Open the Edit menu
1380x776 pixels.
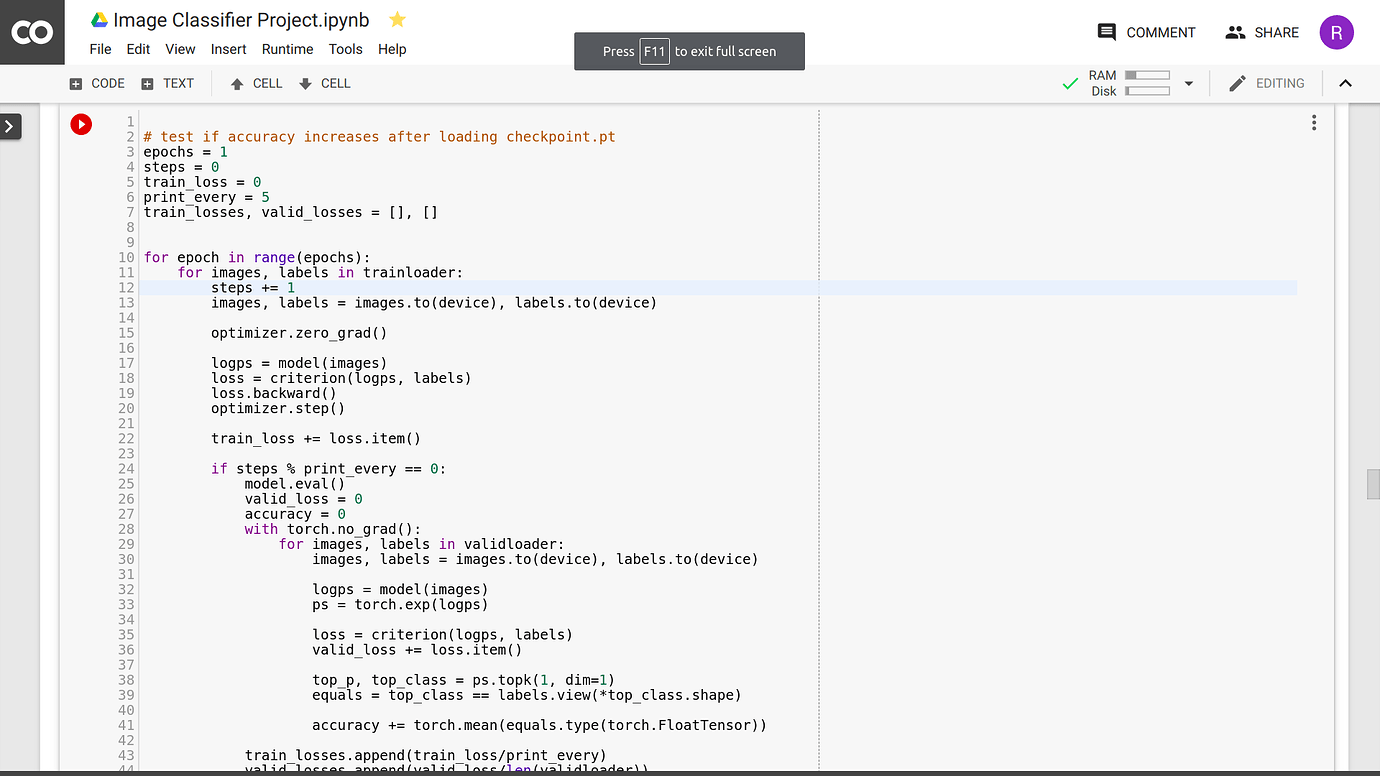pos(138,49)
